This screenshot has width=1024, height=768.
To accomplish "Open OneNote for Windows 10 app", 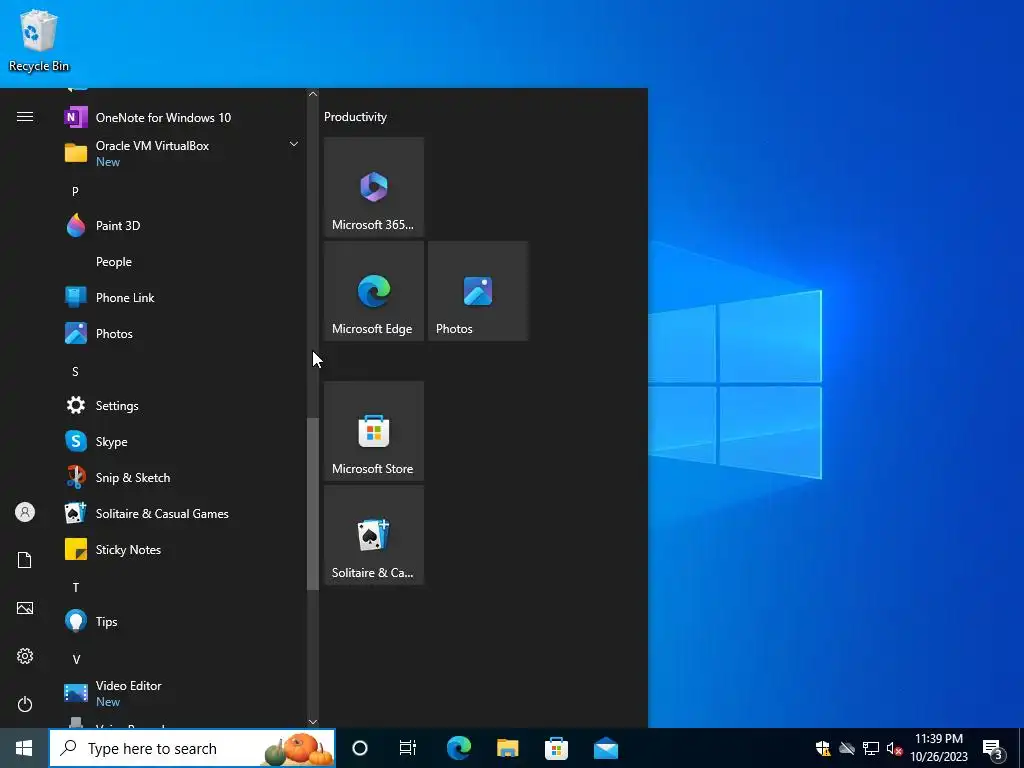I will tap(183, 118).
